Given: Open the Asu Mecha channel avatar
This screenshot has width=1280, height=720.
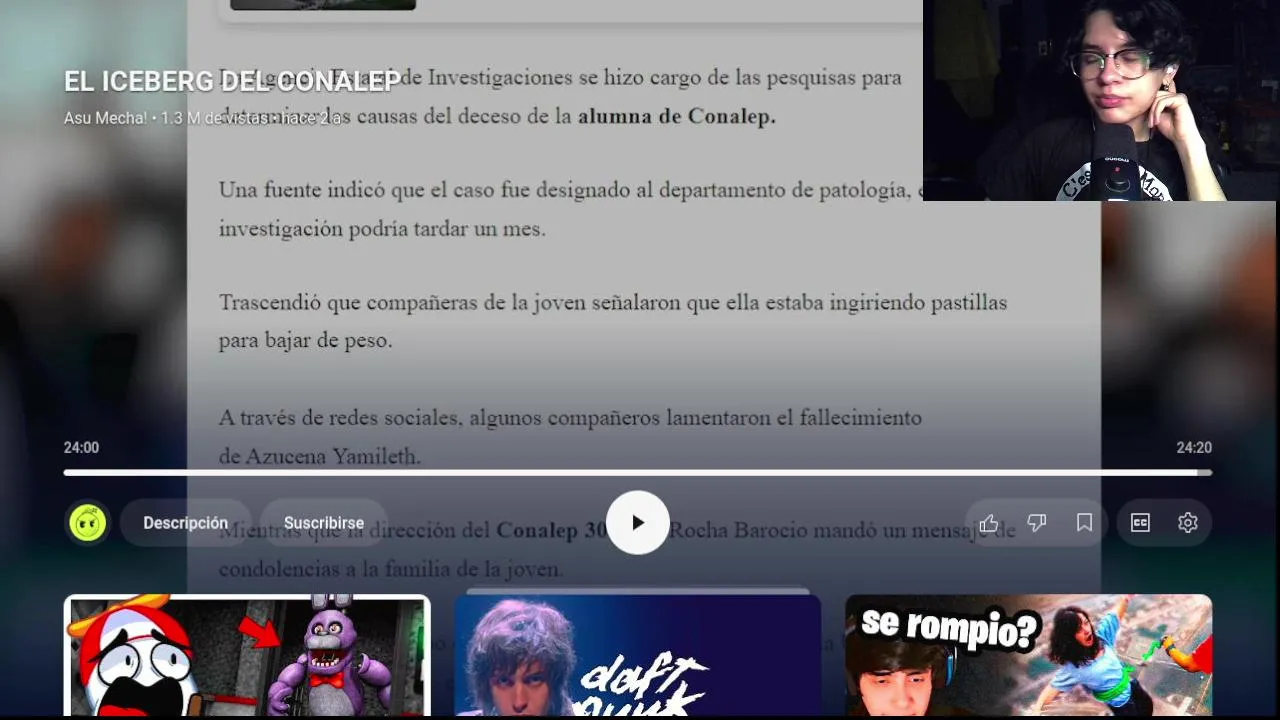Looking at the screenshot, I should click(88, 523).
